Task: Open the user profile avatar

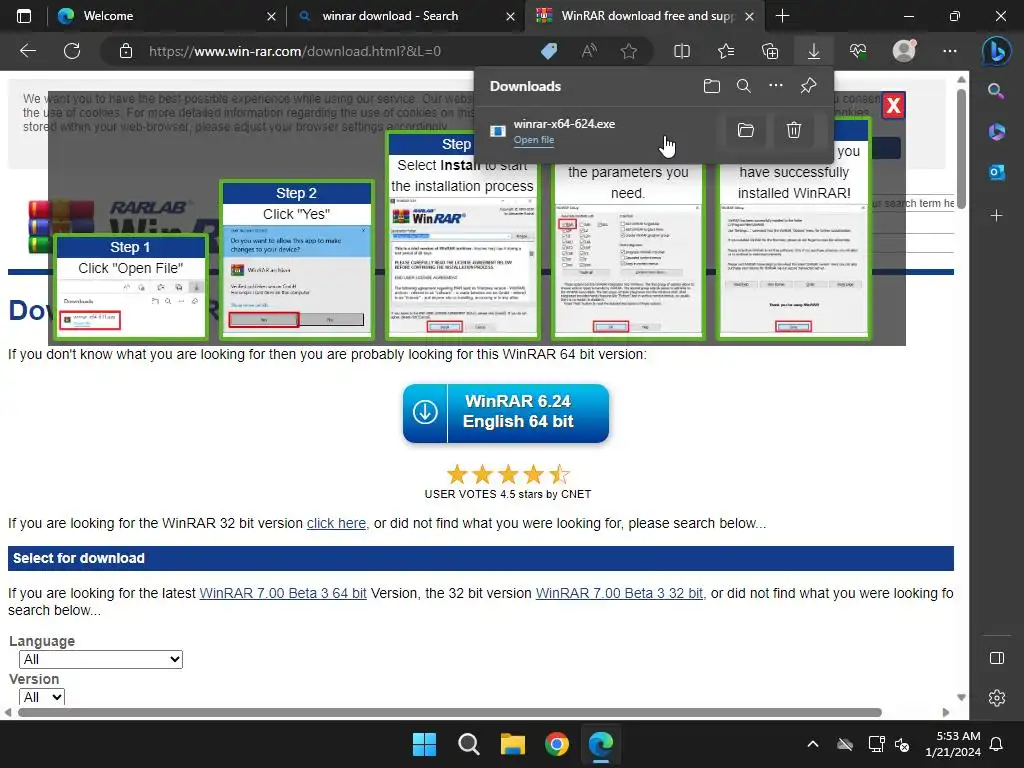Action: [904, 51]
